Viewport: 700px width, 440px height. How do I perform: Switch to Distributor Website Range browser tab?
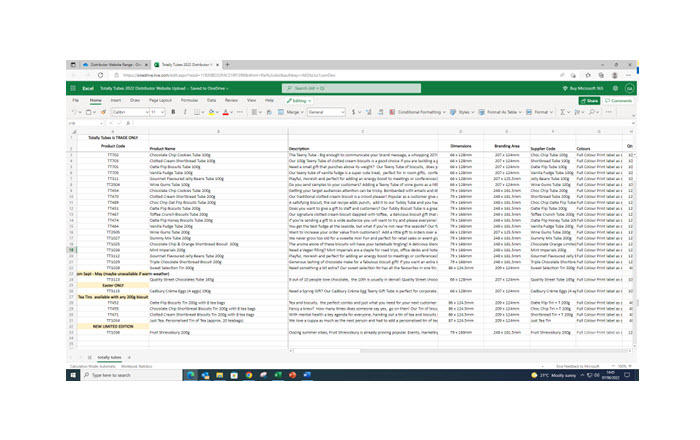click(x=115, y=65)
